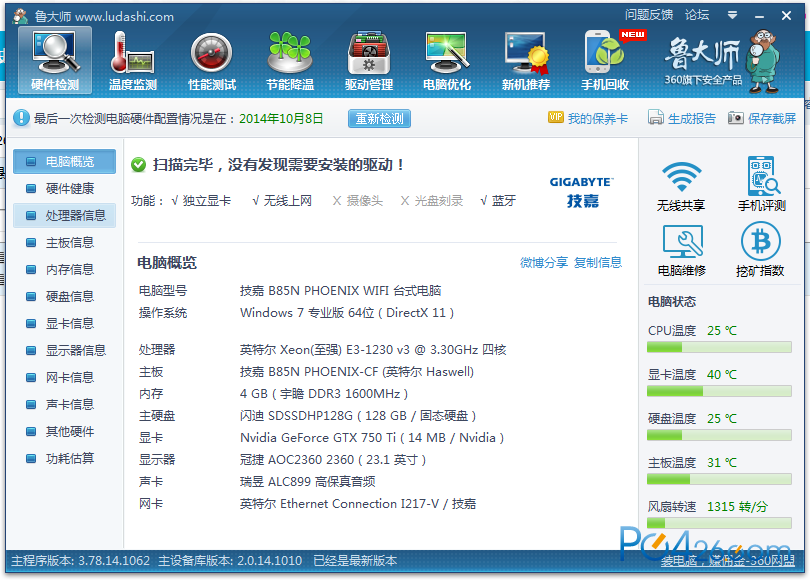
Task: Click the 摄像头 feature indicator
Action: coord(357,200)
